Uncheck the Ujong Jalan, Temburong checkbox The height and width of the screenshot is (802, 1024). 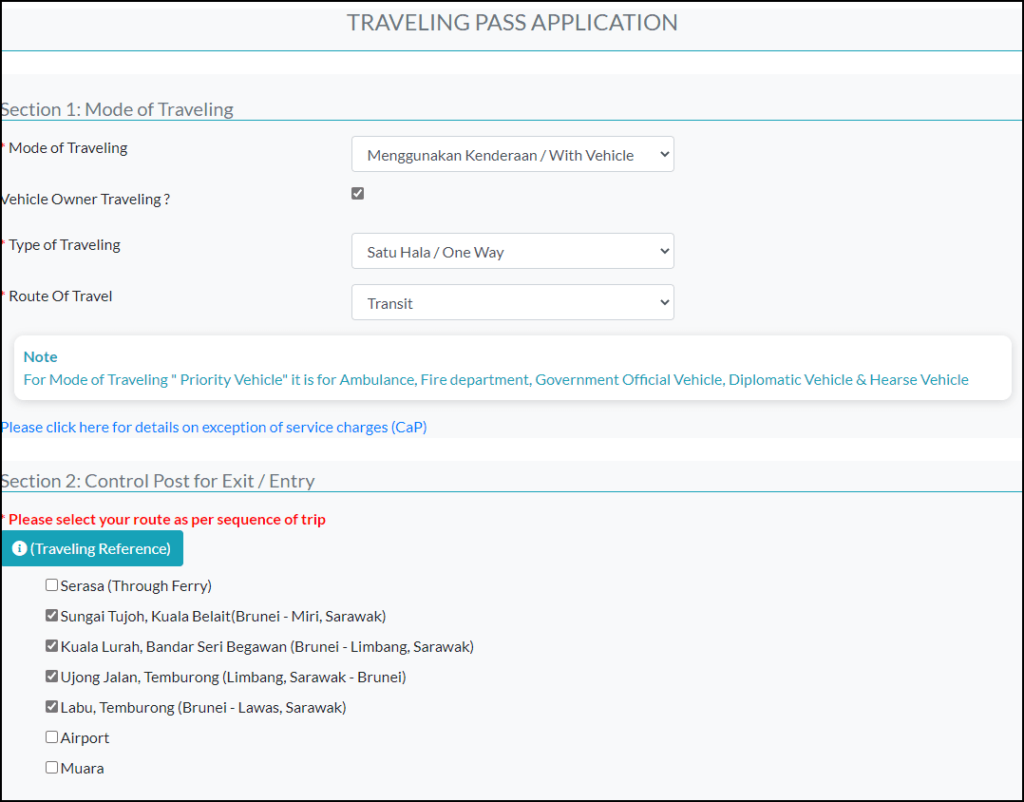pyautogui.click(x=51, y=676)
